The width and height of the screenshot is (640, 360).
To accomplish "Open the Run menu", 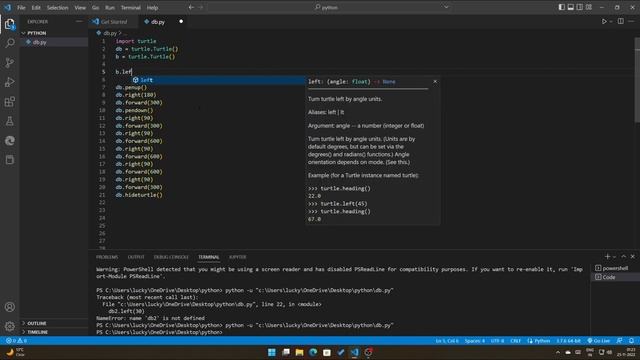I will pyautogui.click(x=110, y=7).
